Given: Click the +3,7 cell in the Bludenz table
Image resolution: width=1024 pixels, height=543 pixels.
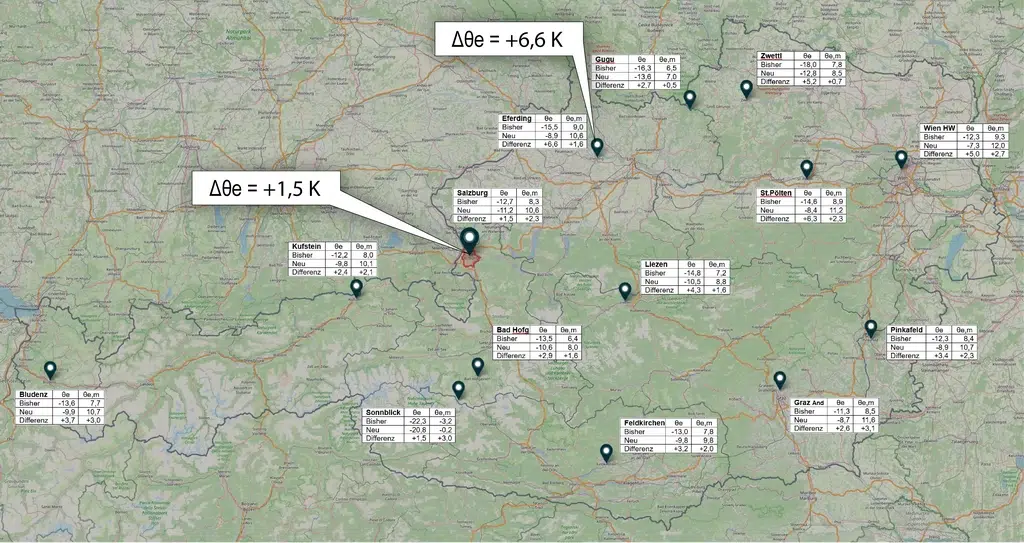Looking at the screenshot, I should point(67,420).
